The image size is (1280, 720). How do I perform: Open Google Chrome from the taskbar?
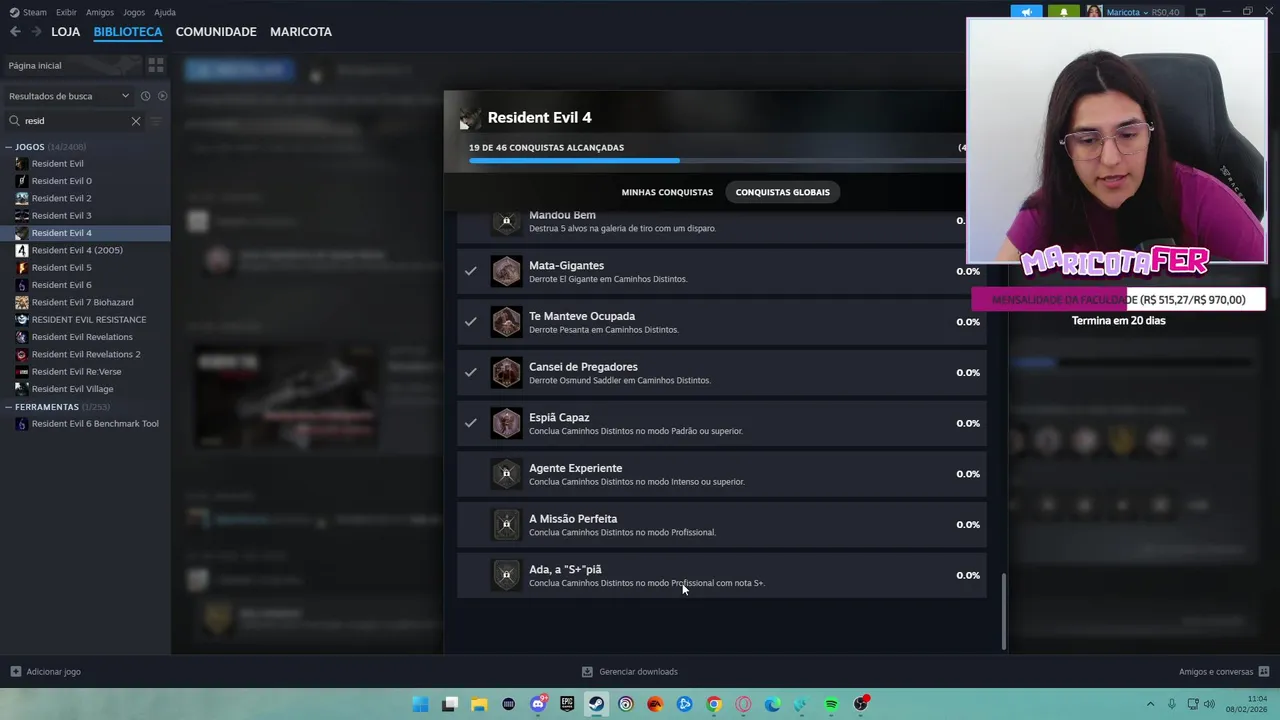point(714,704)
